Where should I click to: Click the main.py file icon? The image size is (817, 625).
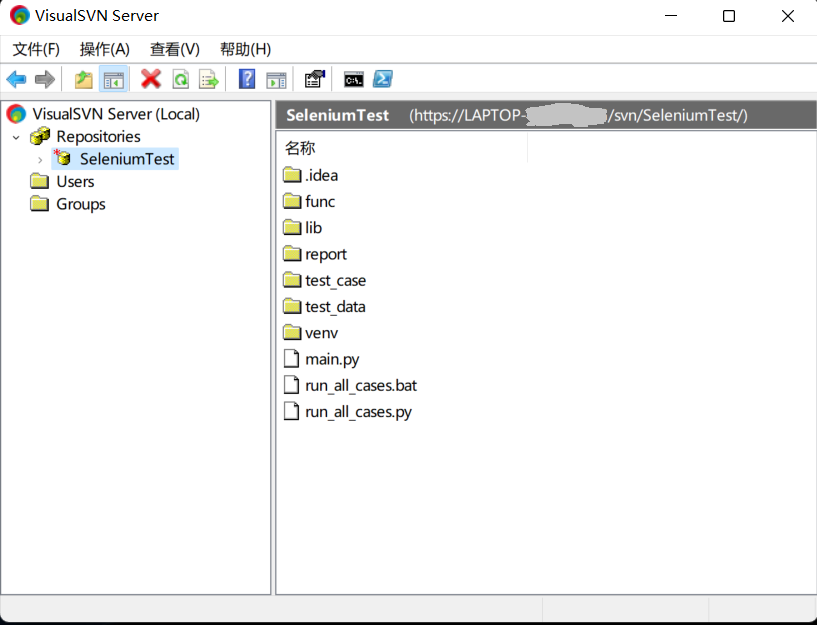tap(292, 358)
